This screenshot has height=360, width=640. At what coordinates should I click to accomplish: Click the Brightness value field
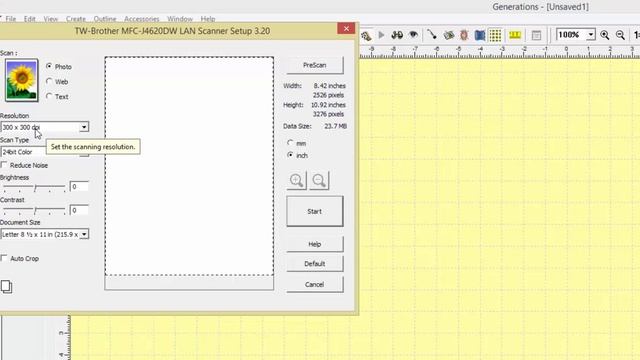79,187
